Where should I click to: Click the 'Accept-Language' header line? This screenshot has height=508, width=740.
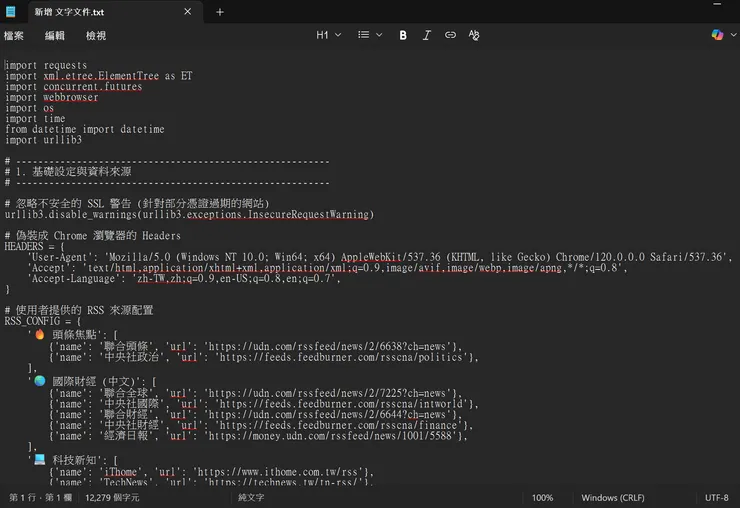coord(184,279)
